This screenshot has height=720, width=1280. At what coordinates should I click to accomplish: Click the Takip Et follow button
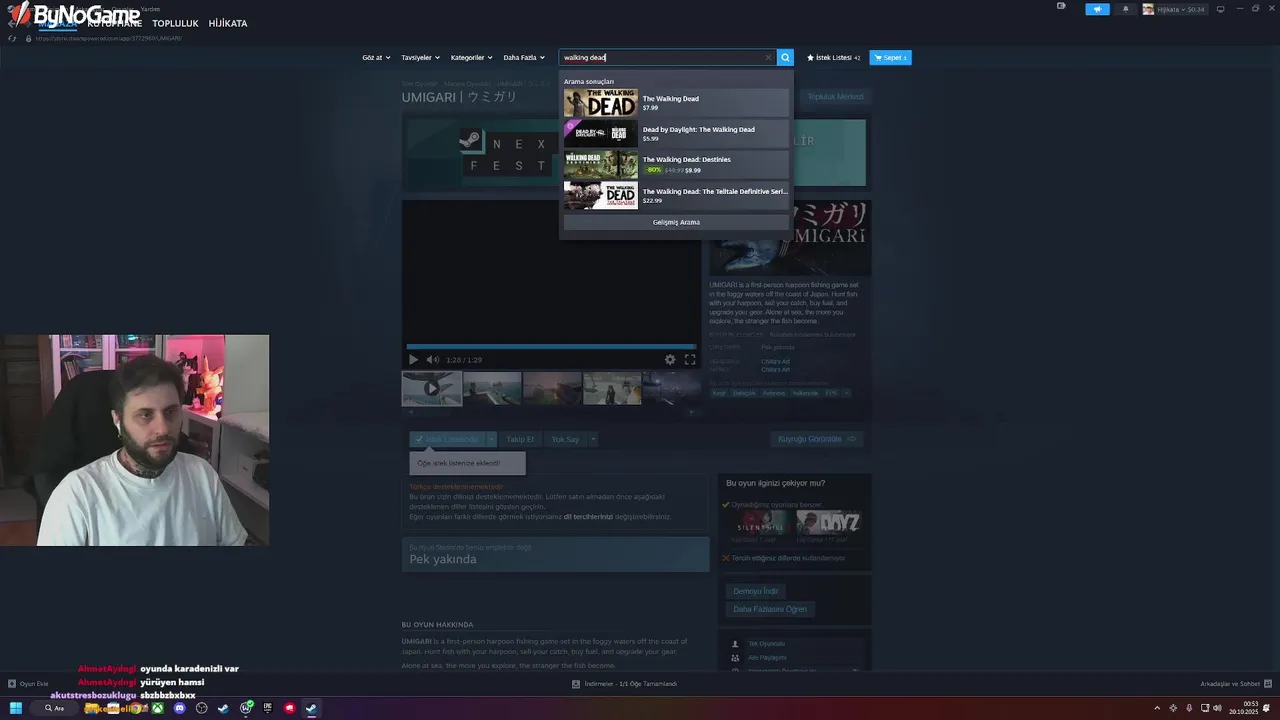coord(520,439)
